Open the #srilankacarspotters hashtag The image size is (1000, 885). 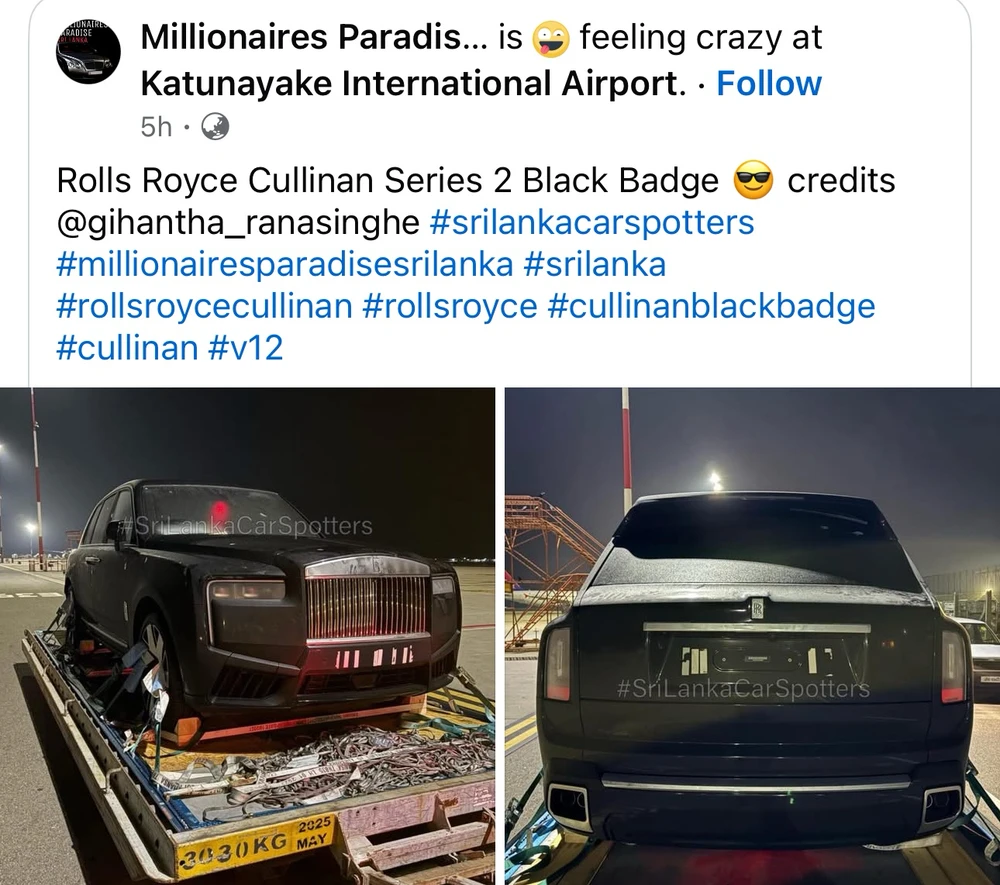pos(592,223)
